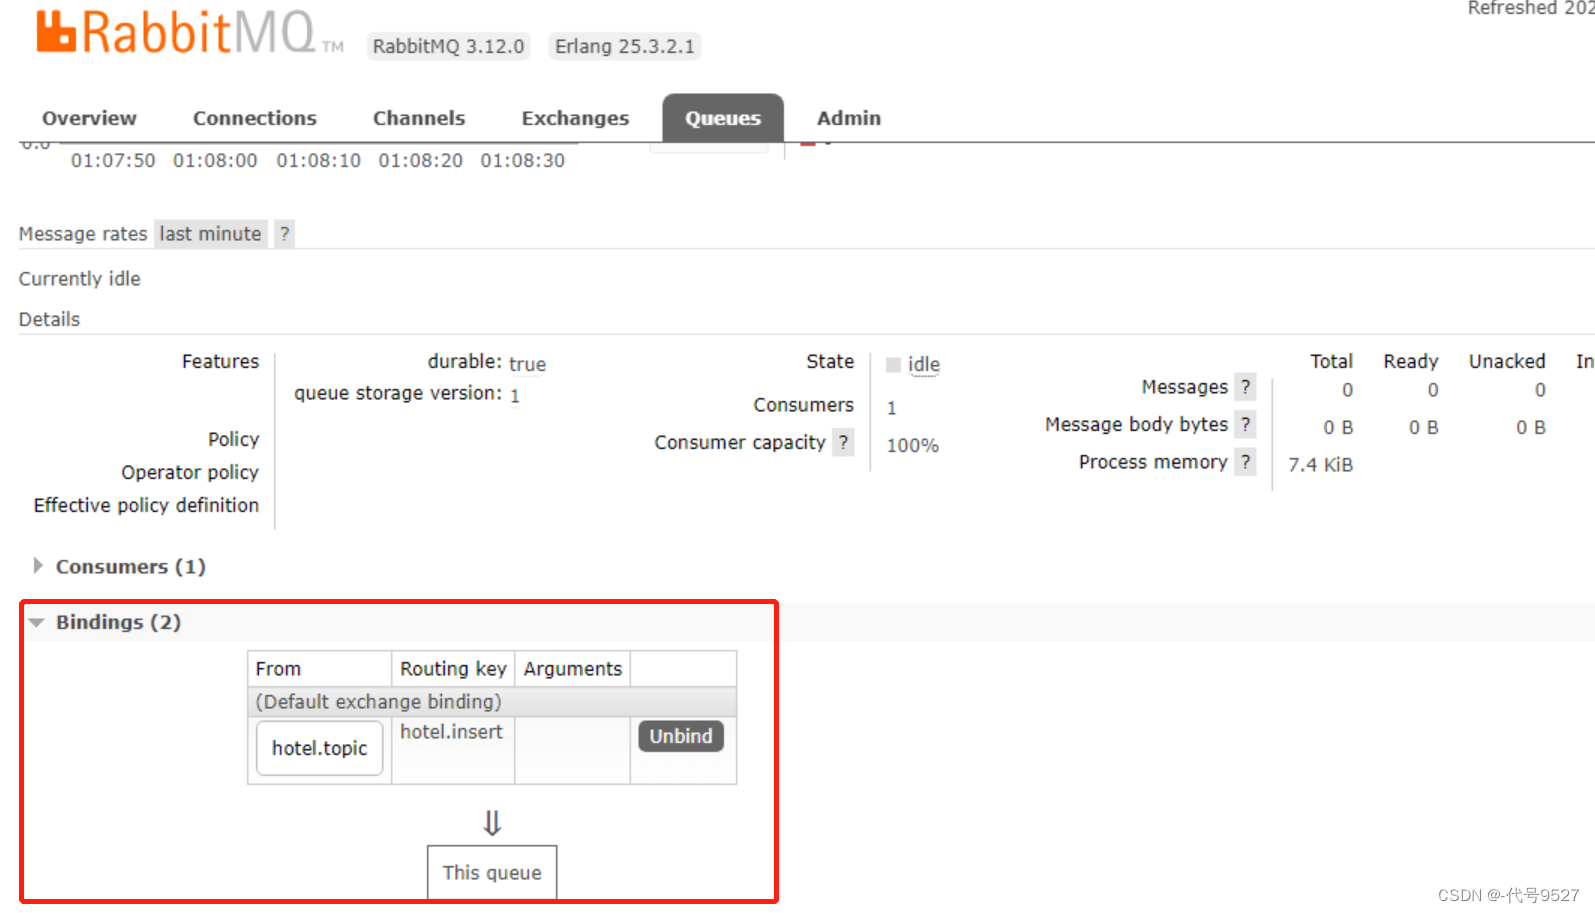Screen dimensions: 1595x913
Task: Click the This queue box
Action: 492,873
